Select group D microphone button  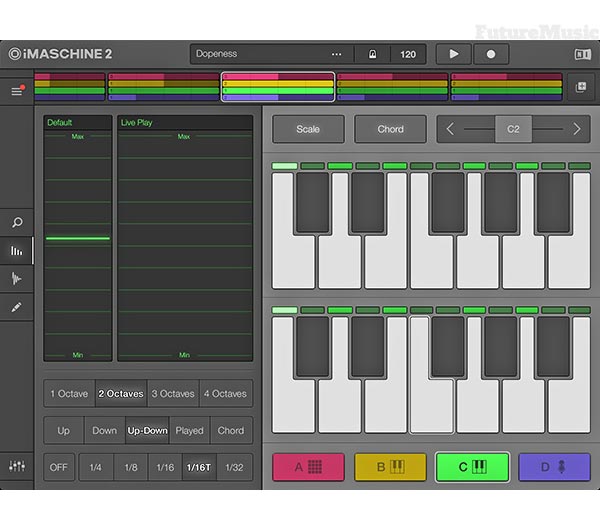[x=554, y=467]
